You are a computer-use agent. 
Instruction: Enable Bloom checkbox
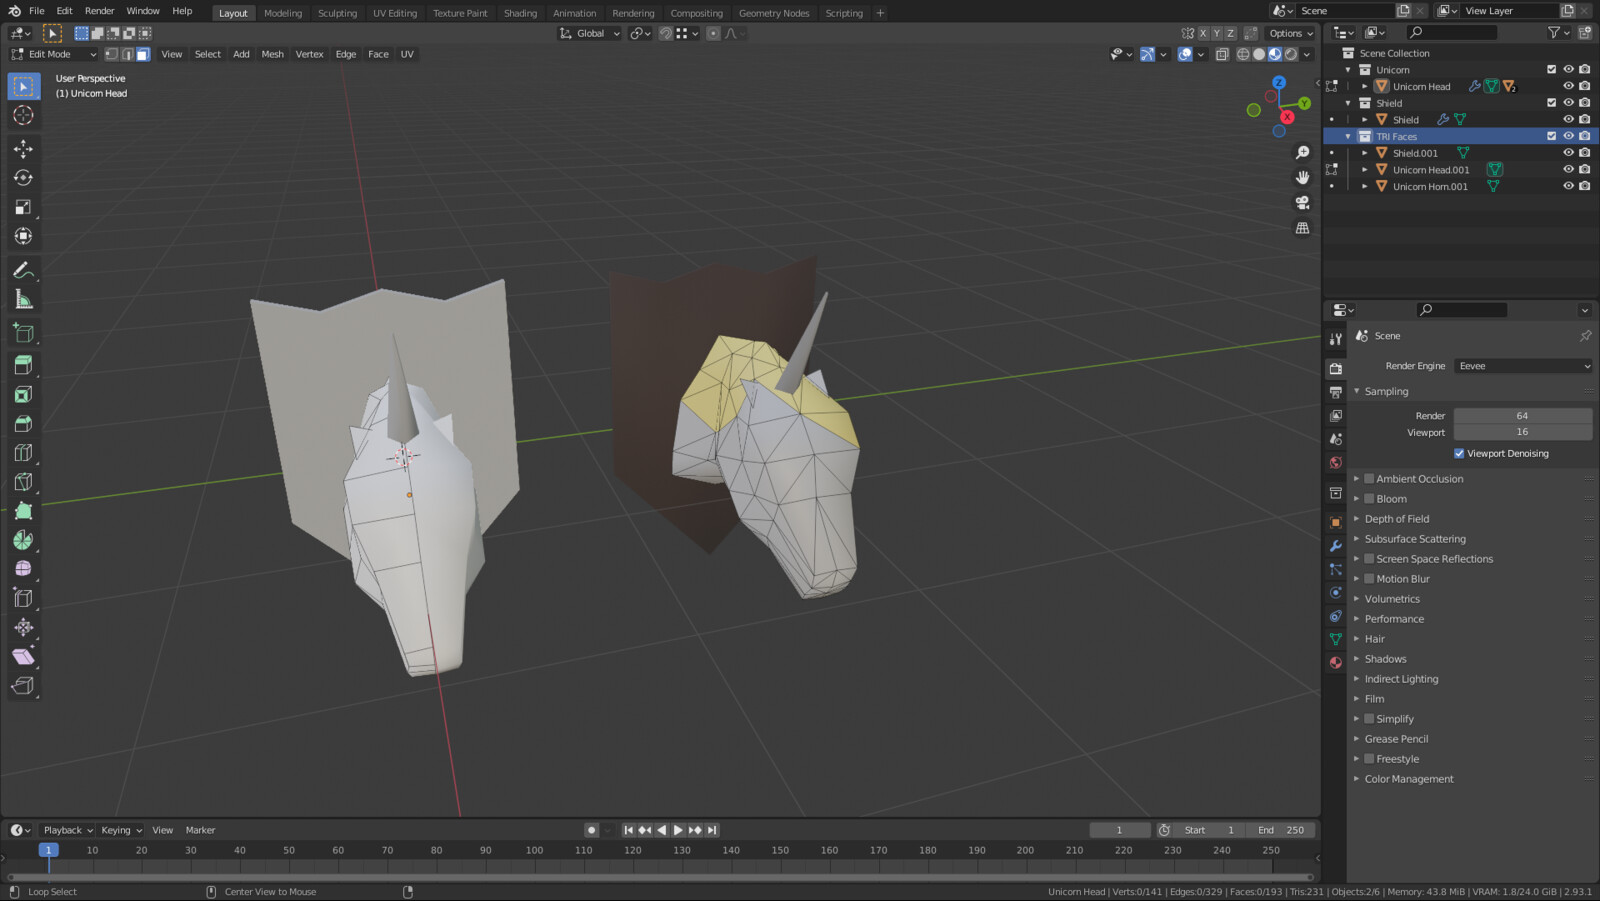click(x=1369, y=499)
